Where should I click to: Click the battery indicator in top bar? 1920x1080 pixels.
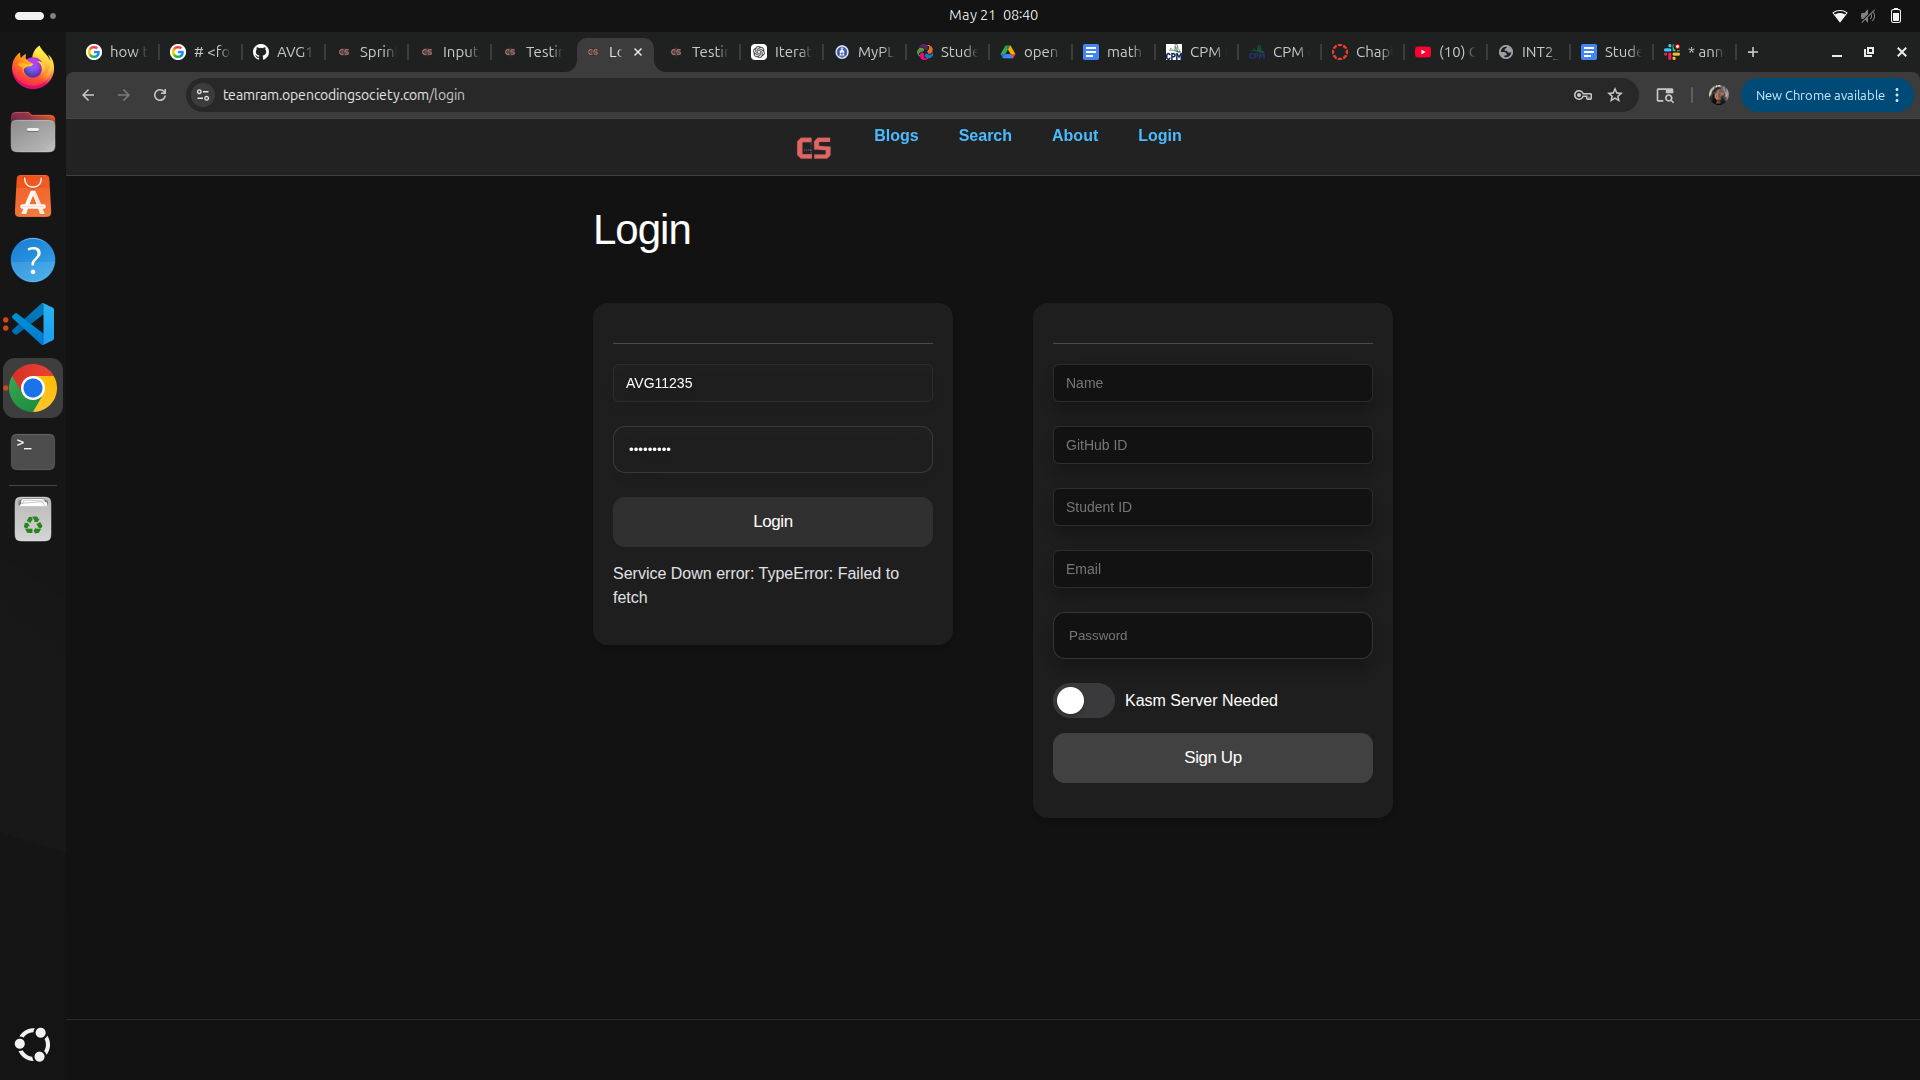pyautogui.click(x=1895, y=15)
